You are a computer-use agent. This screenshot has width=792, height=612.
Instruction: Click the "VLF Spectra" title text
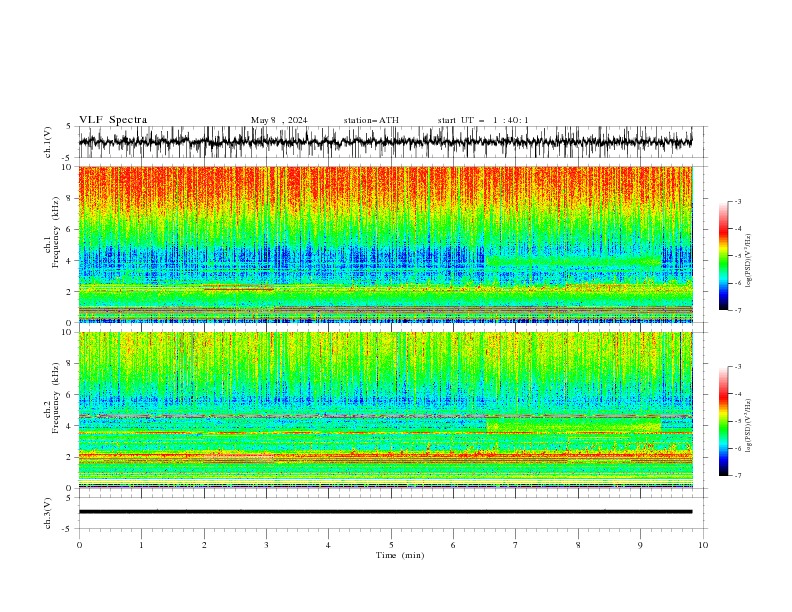(113, 120)
